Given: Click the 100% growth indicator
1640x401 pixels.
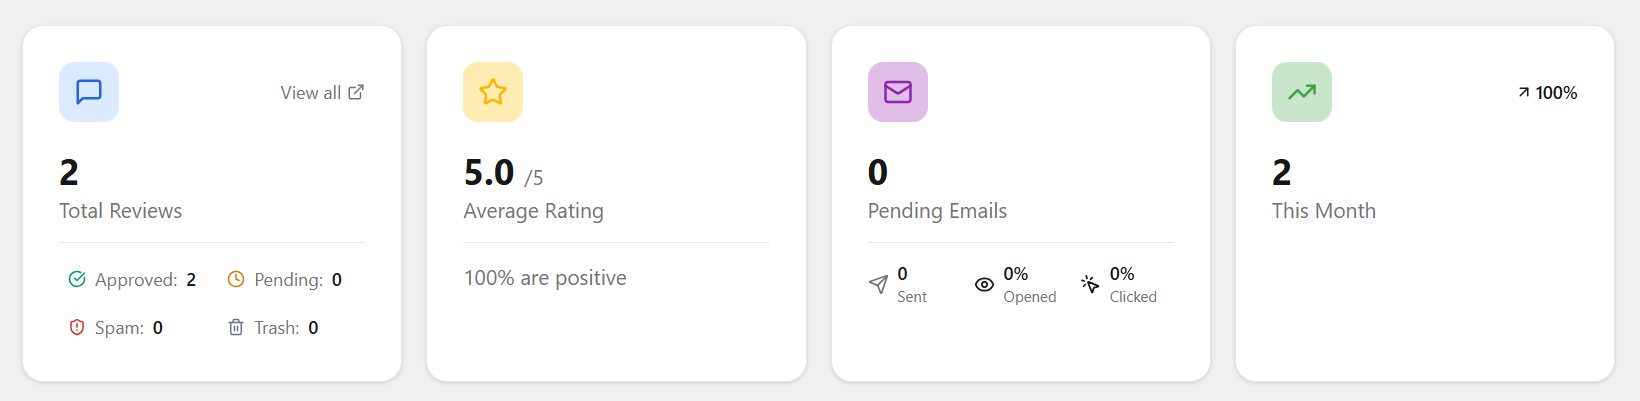Looking at the screenshot, I should 1547,93.
